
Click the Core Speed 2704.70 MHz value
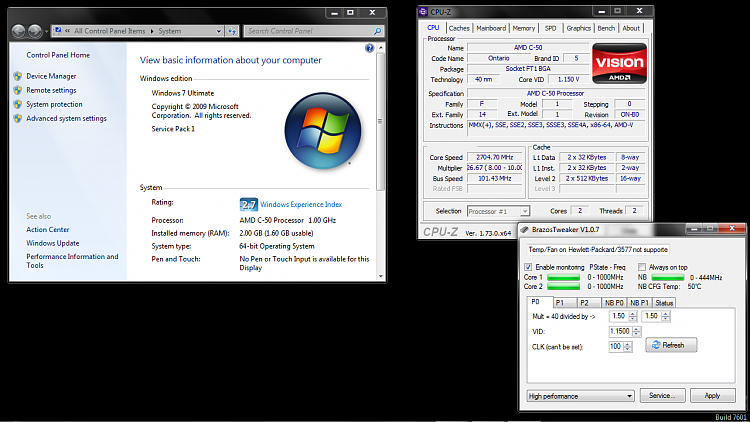(495, 157)
